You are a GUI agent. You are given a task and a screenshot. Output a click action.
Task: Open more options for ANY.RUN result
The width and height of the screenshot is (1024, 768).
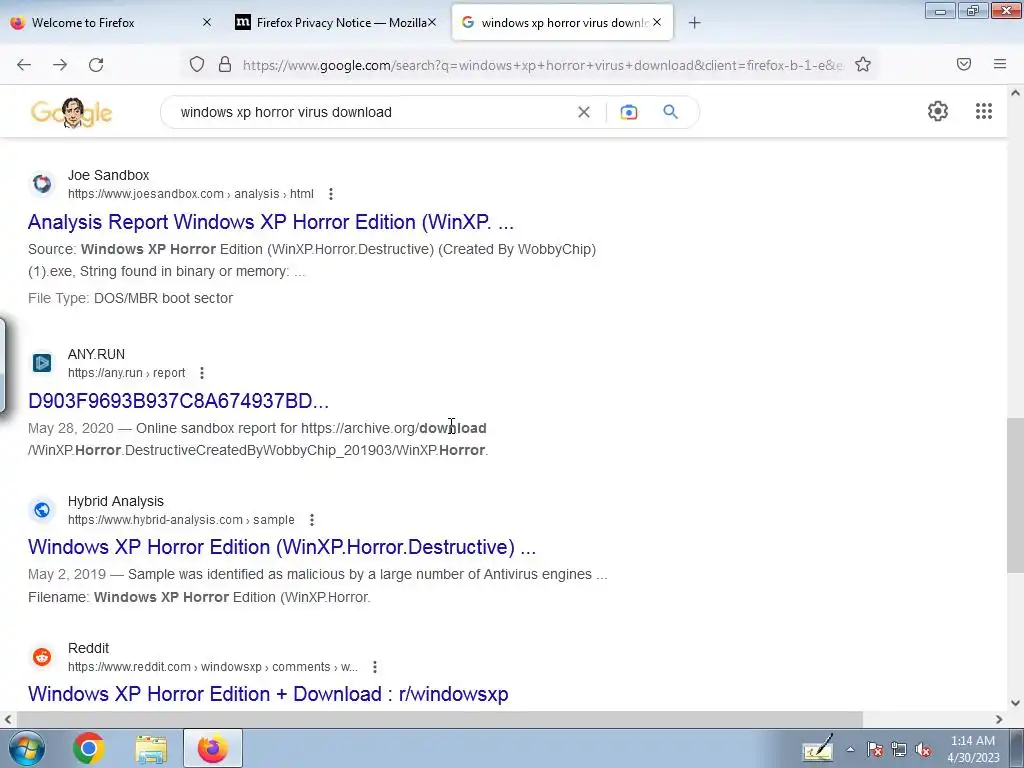point(202,373)
